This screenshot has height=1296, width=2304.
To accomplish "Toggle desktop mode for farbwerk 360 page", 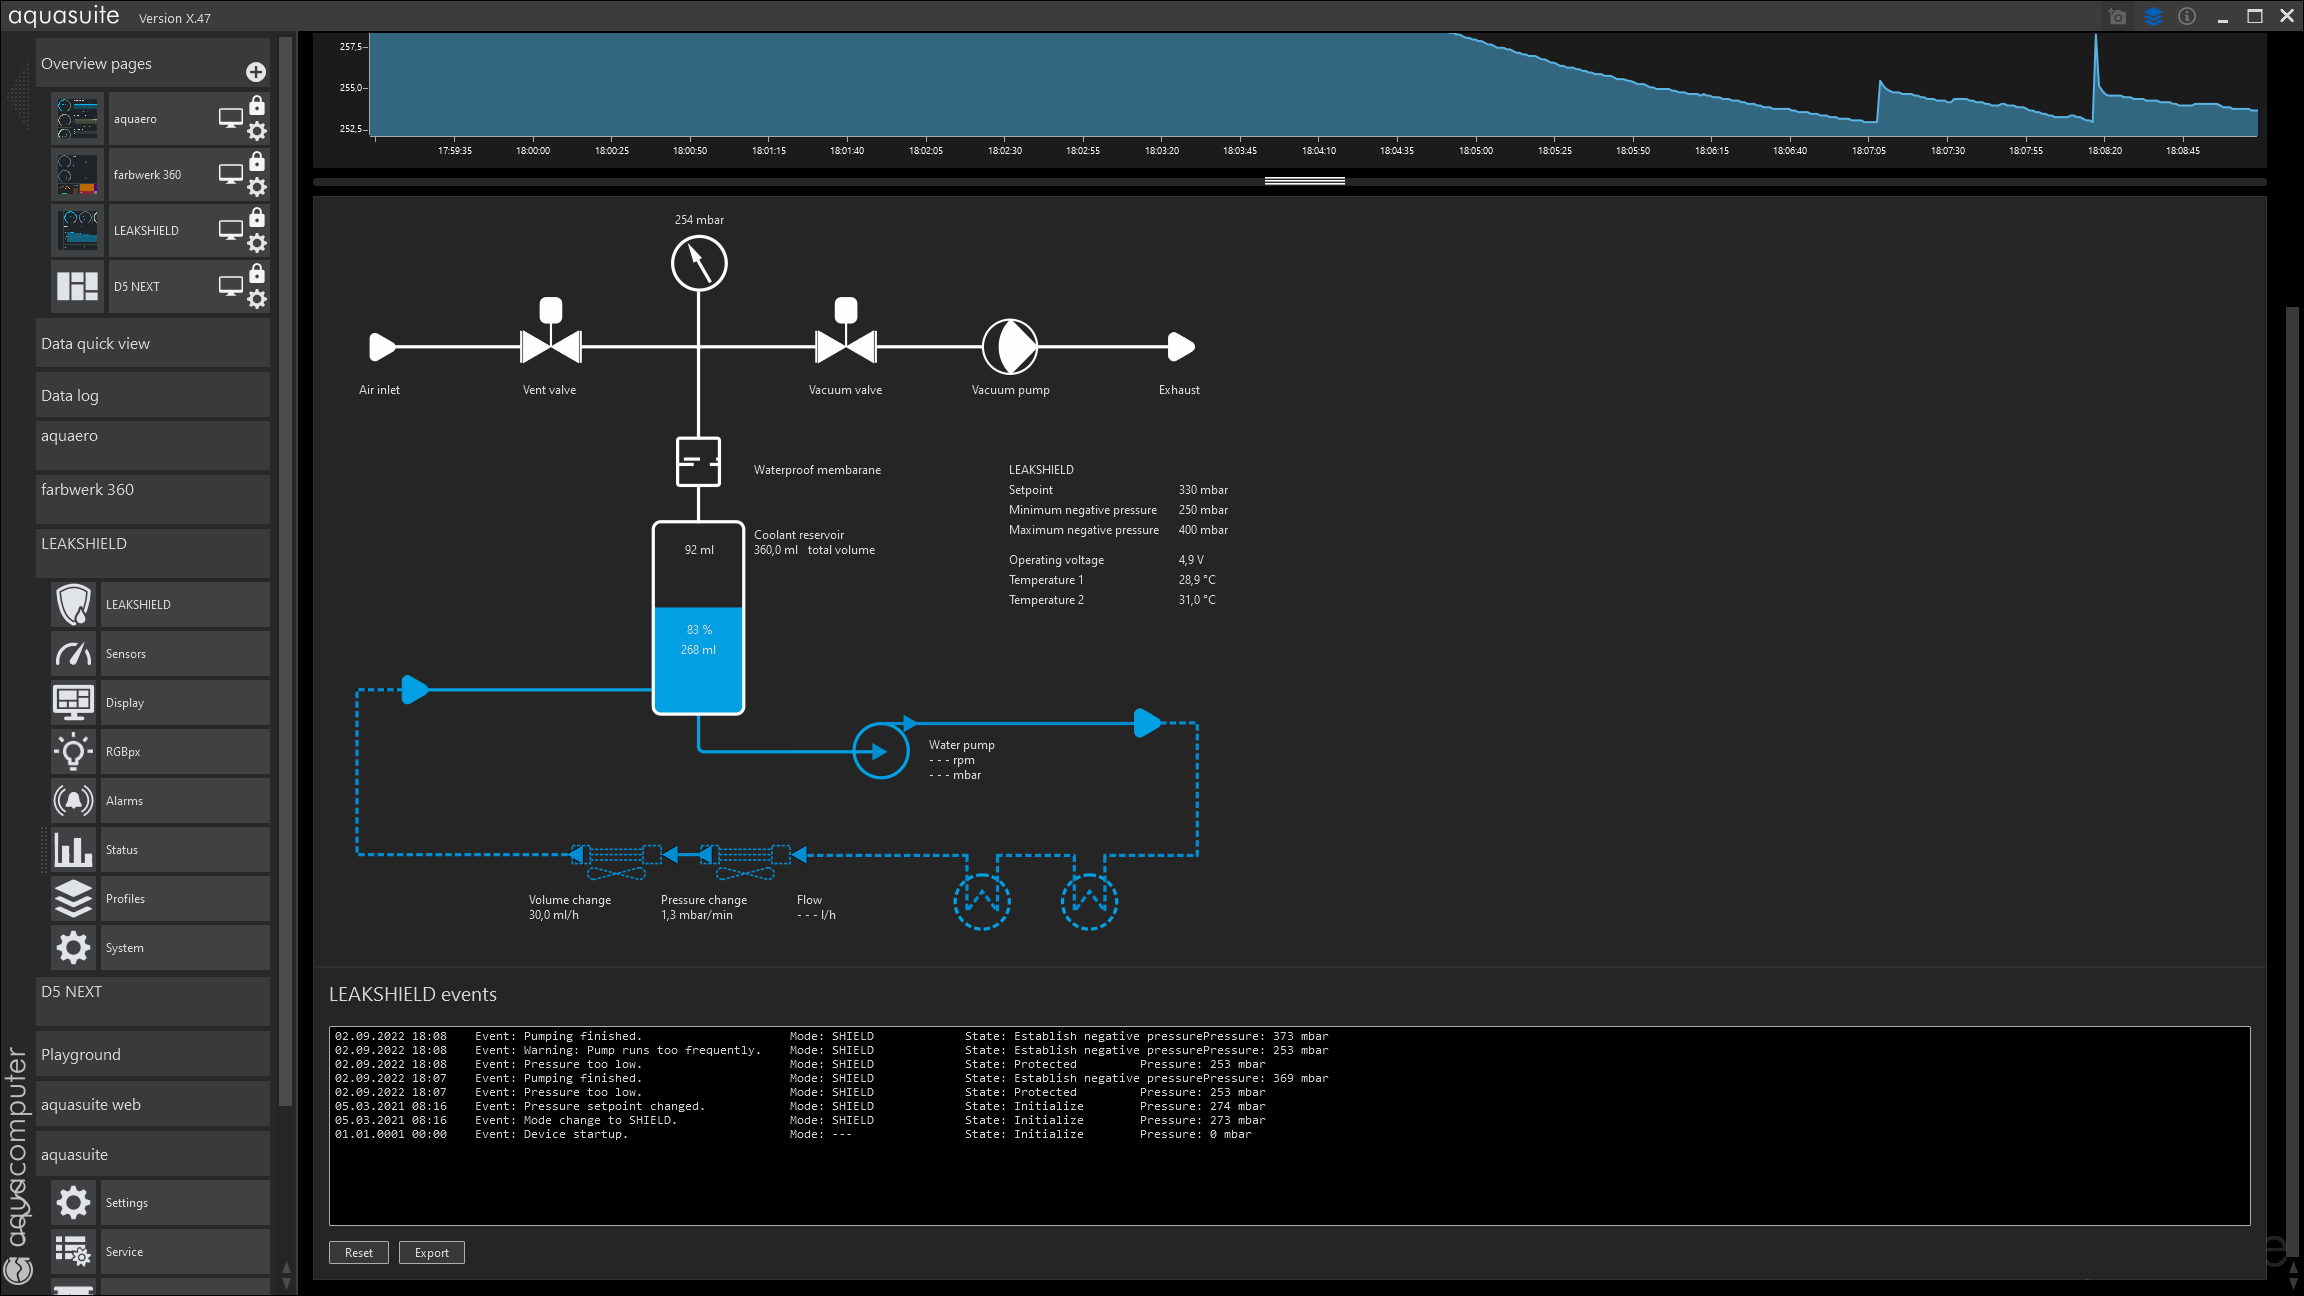I will point(230,174).
